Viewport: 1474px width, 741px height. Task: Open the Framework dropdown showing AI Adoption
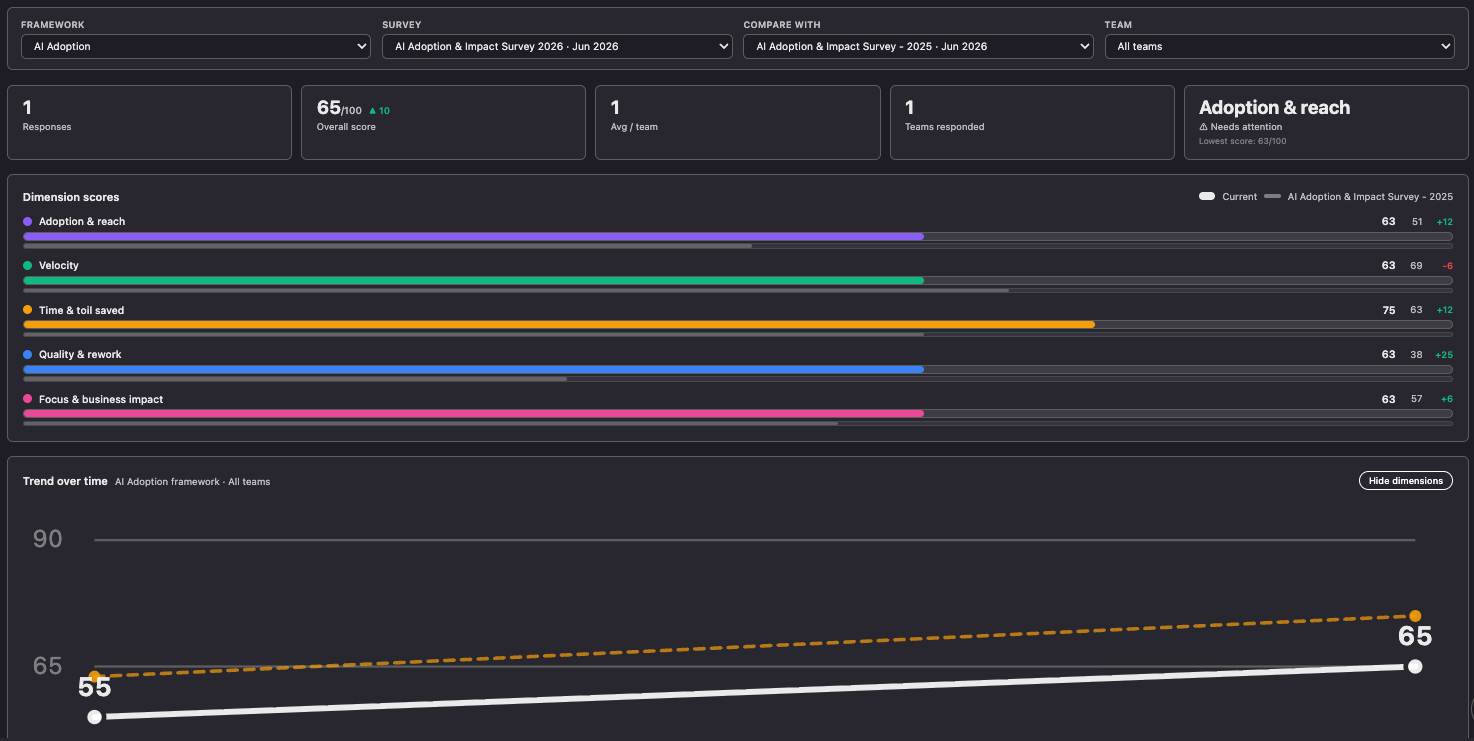tap(196, 46)
